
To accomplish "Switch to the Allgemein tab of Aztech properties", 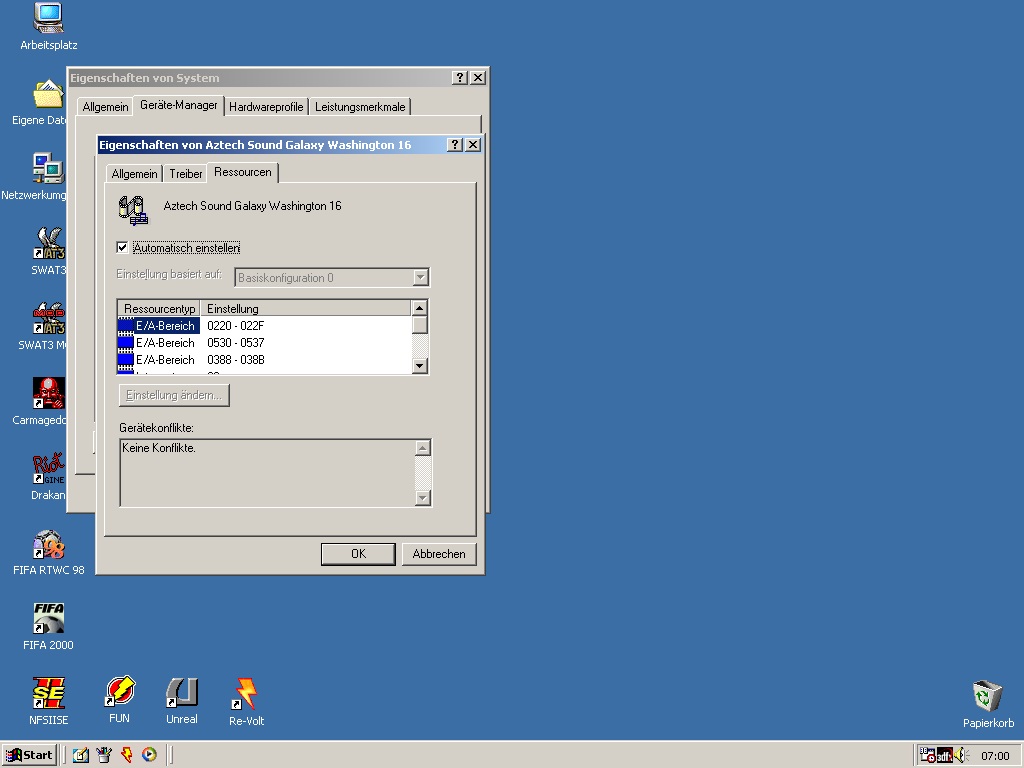I will pos(134,174).
